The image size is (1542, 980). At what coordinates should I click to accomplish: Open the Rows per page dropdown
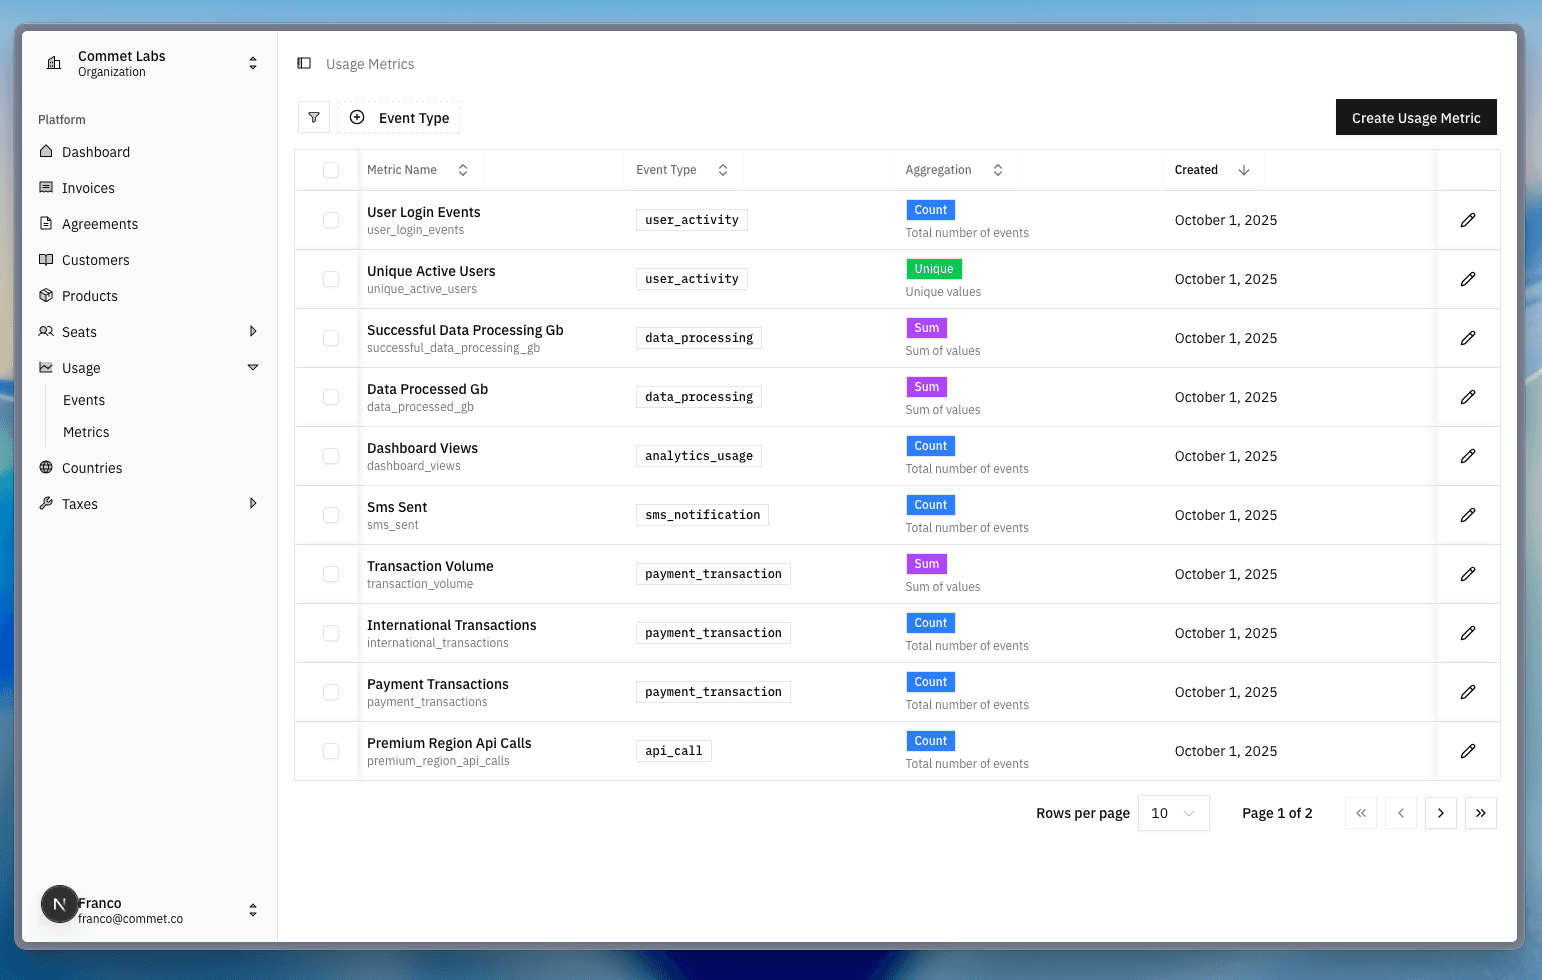(x=1173, y=813)
